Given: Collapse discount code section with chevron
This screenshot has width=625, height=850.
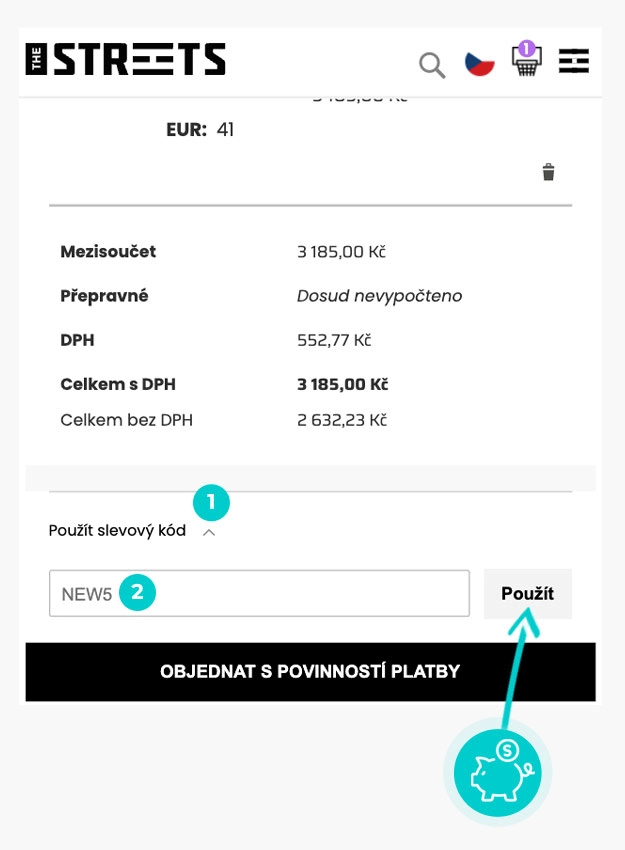Looking at the screenshot, I should click(209, 533).
